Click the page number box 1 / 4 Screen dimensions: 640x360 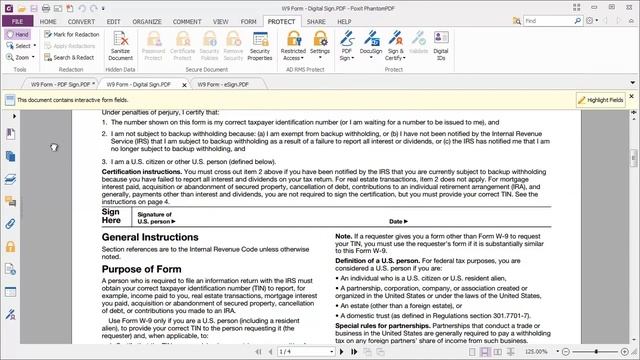point(306,351)
